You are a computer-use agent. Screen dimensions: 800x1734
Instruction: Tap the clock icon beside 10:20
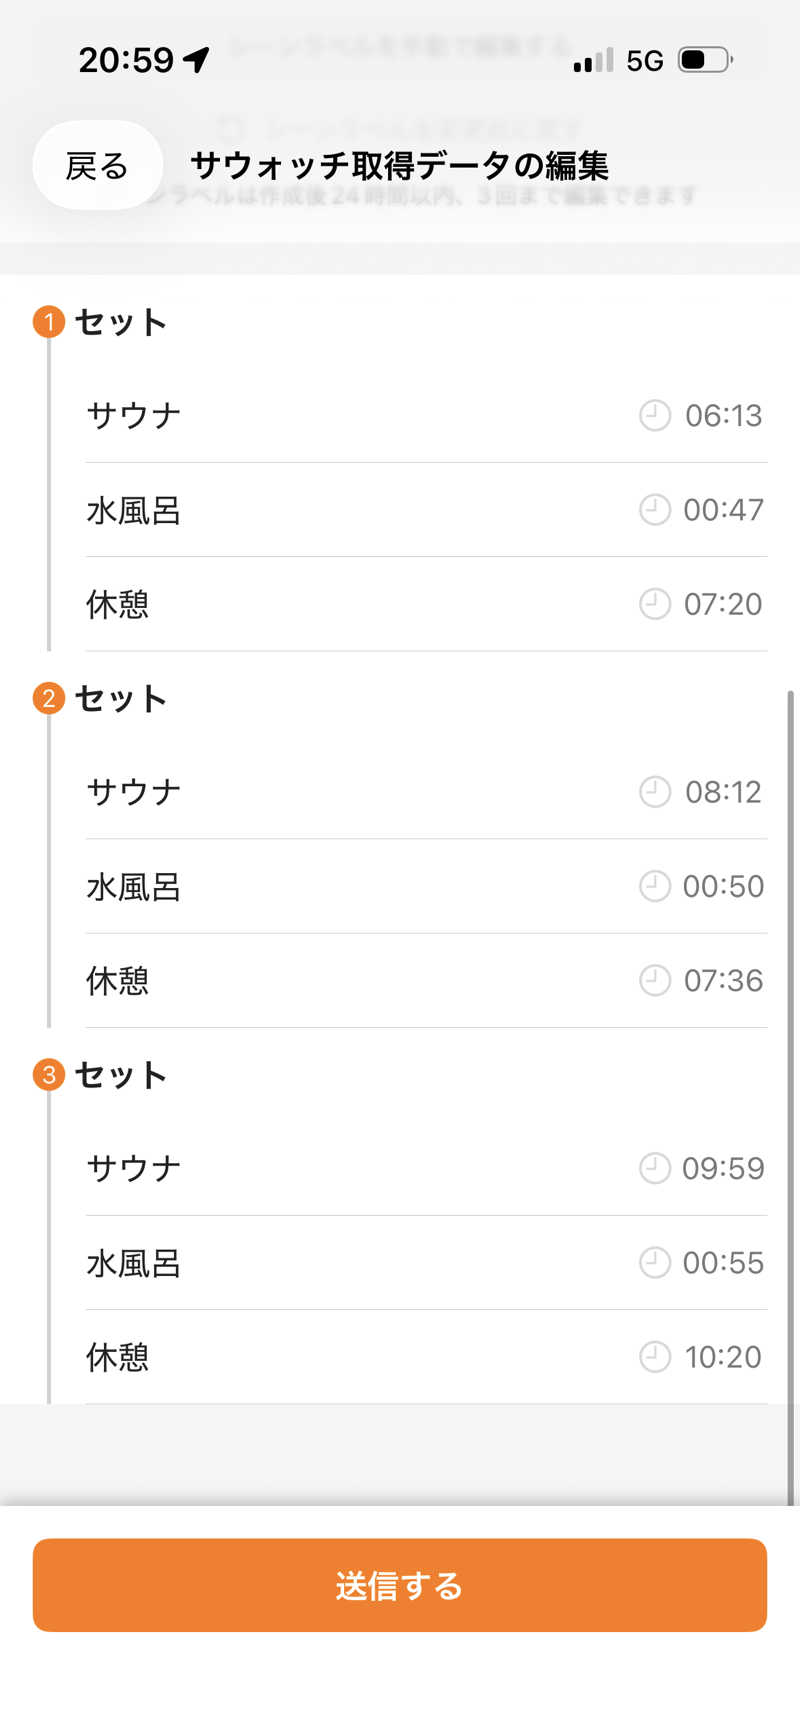[x=655, y=1357]
